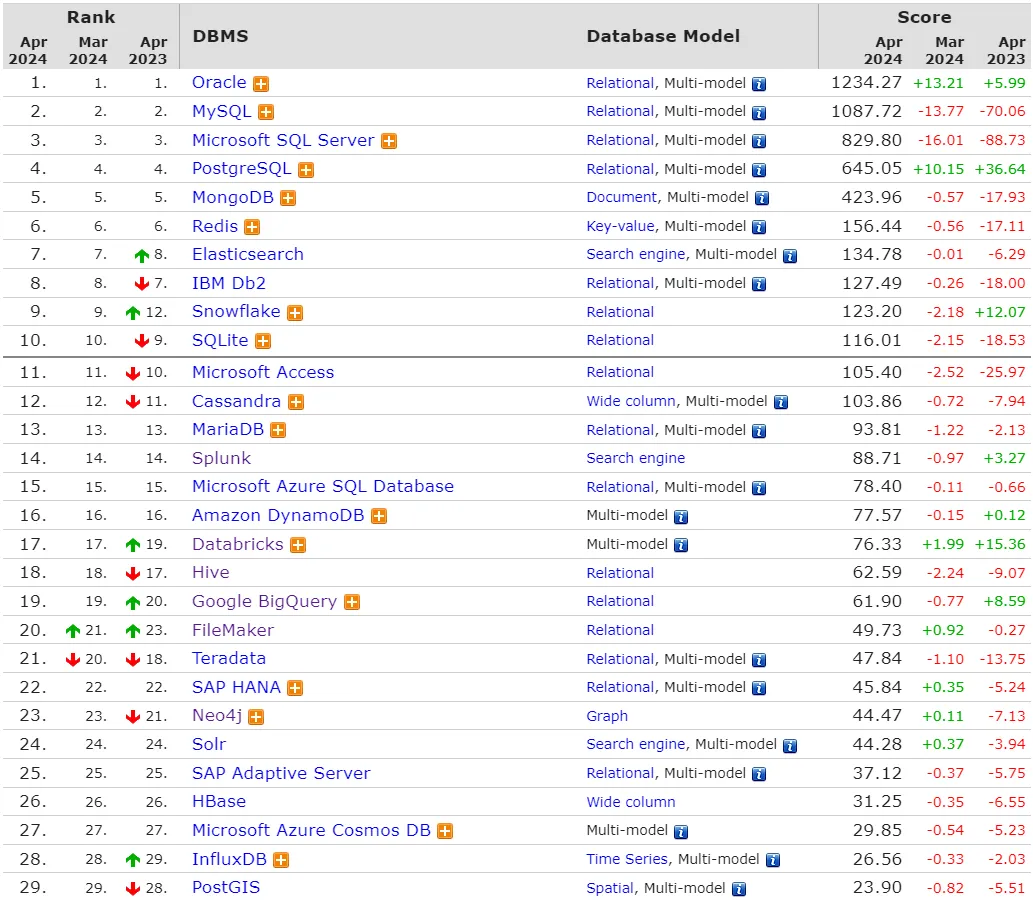Open the IBM Db2 link
The width and height of the screenshot is (1033, 900).
click(x=229, y=283)
